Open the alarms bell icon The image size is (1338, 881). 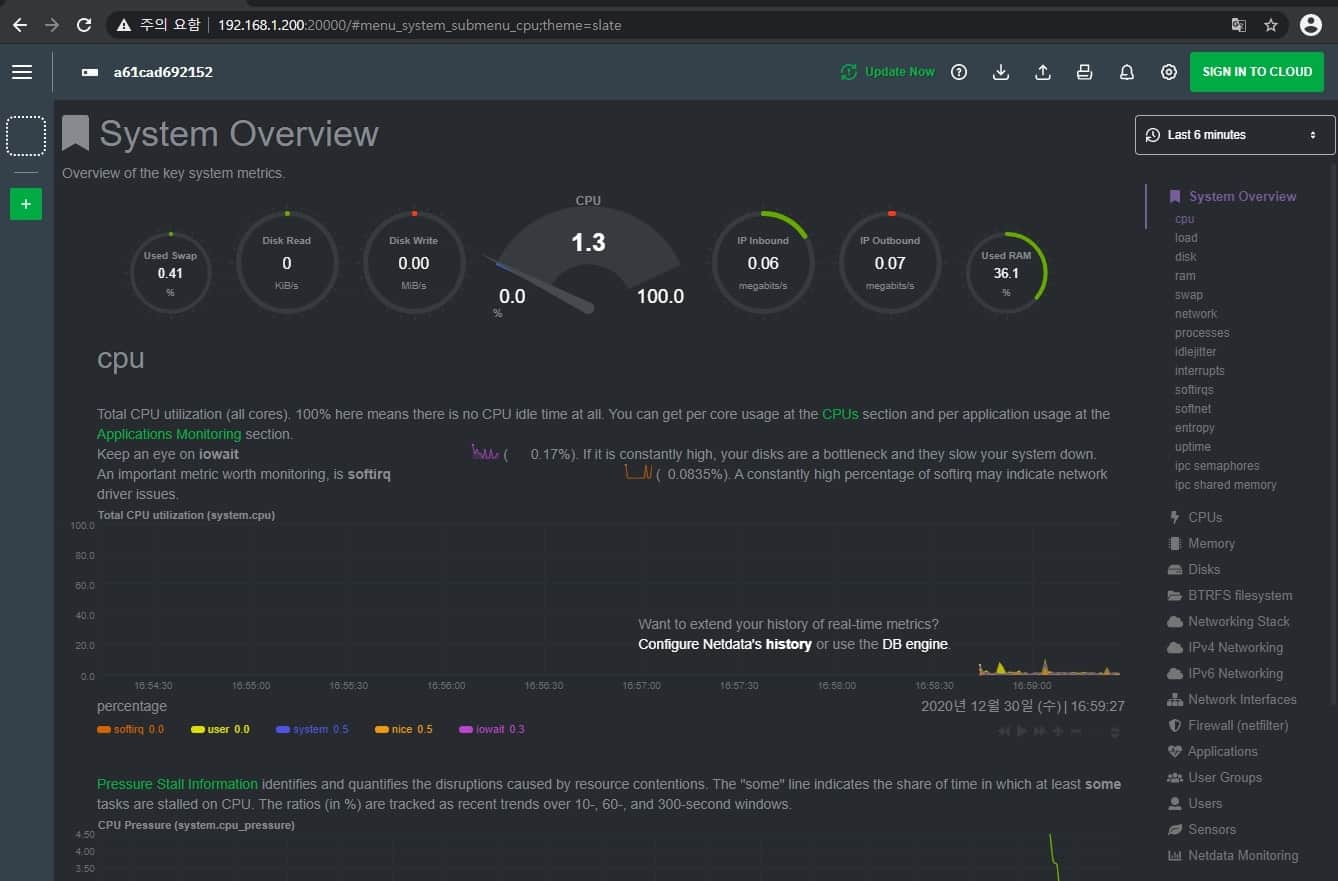1127,72
